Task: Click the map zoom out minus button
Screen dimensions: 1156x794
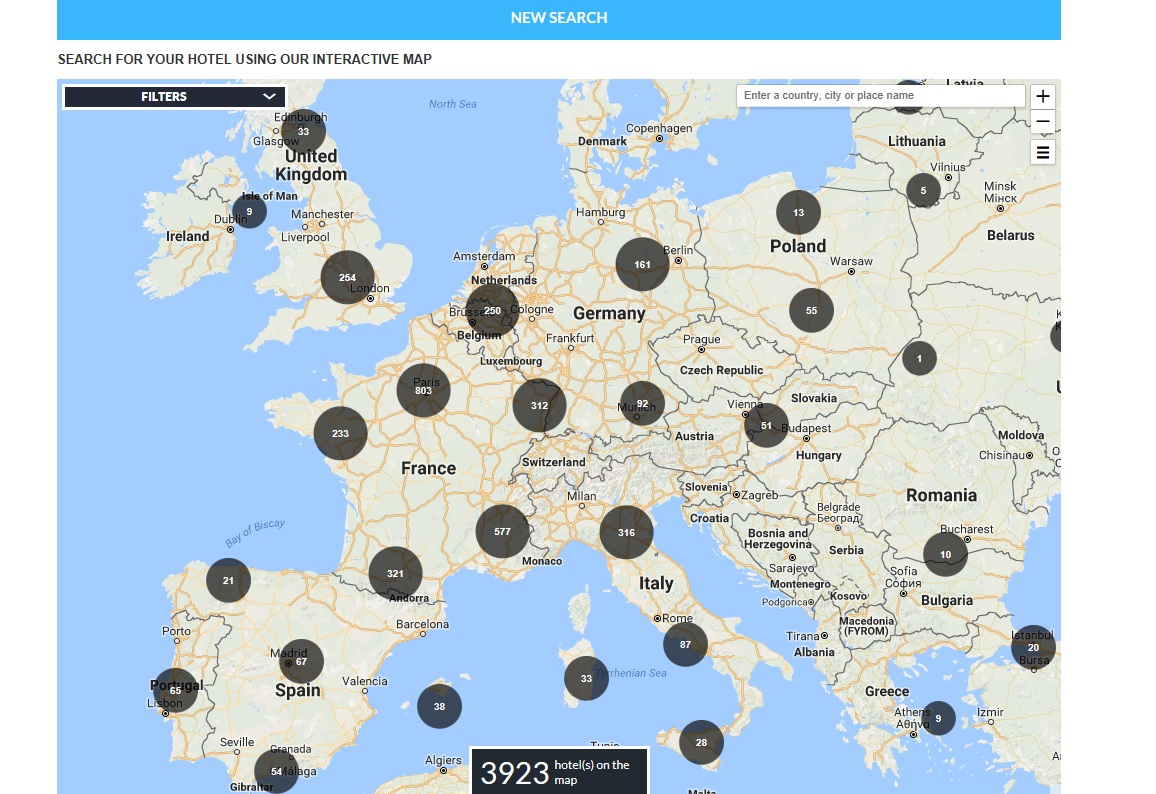Action: click(x=1043, y=123)
